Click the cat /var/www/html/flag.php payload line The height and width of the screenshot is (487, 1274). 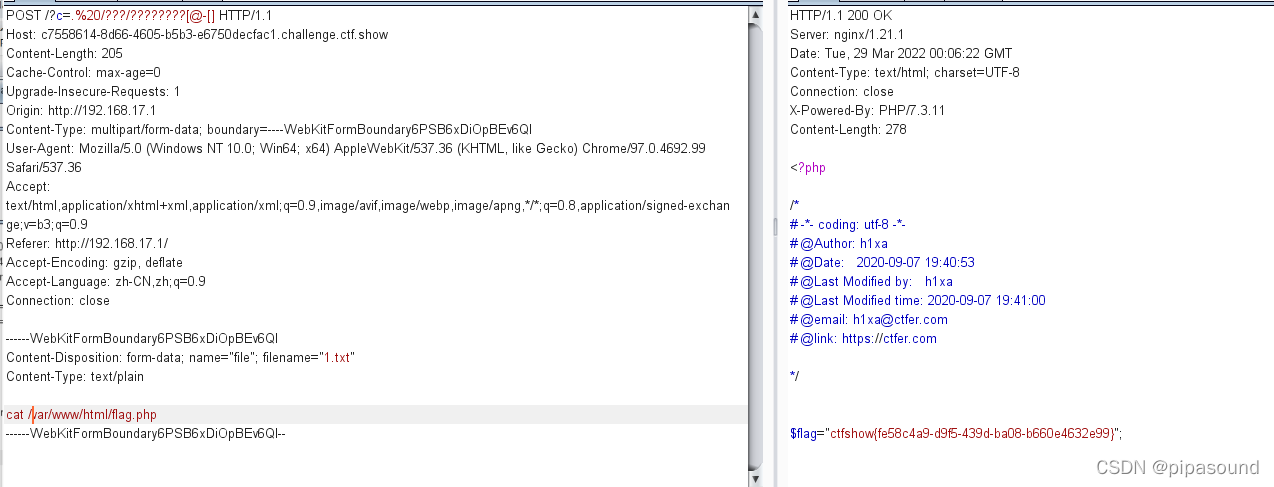pyautogui.click(x=81, y=415)
